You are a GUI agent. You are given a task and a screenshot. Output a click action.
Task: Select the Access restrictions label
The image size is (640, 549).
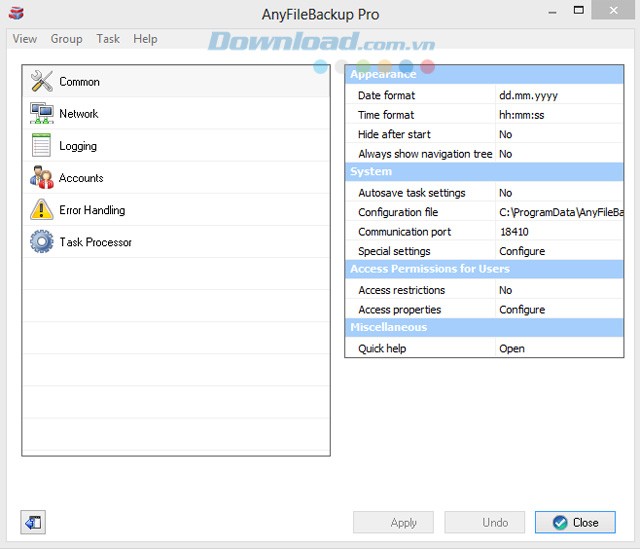[x=402, y=290]
